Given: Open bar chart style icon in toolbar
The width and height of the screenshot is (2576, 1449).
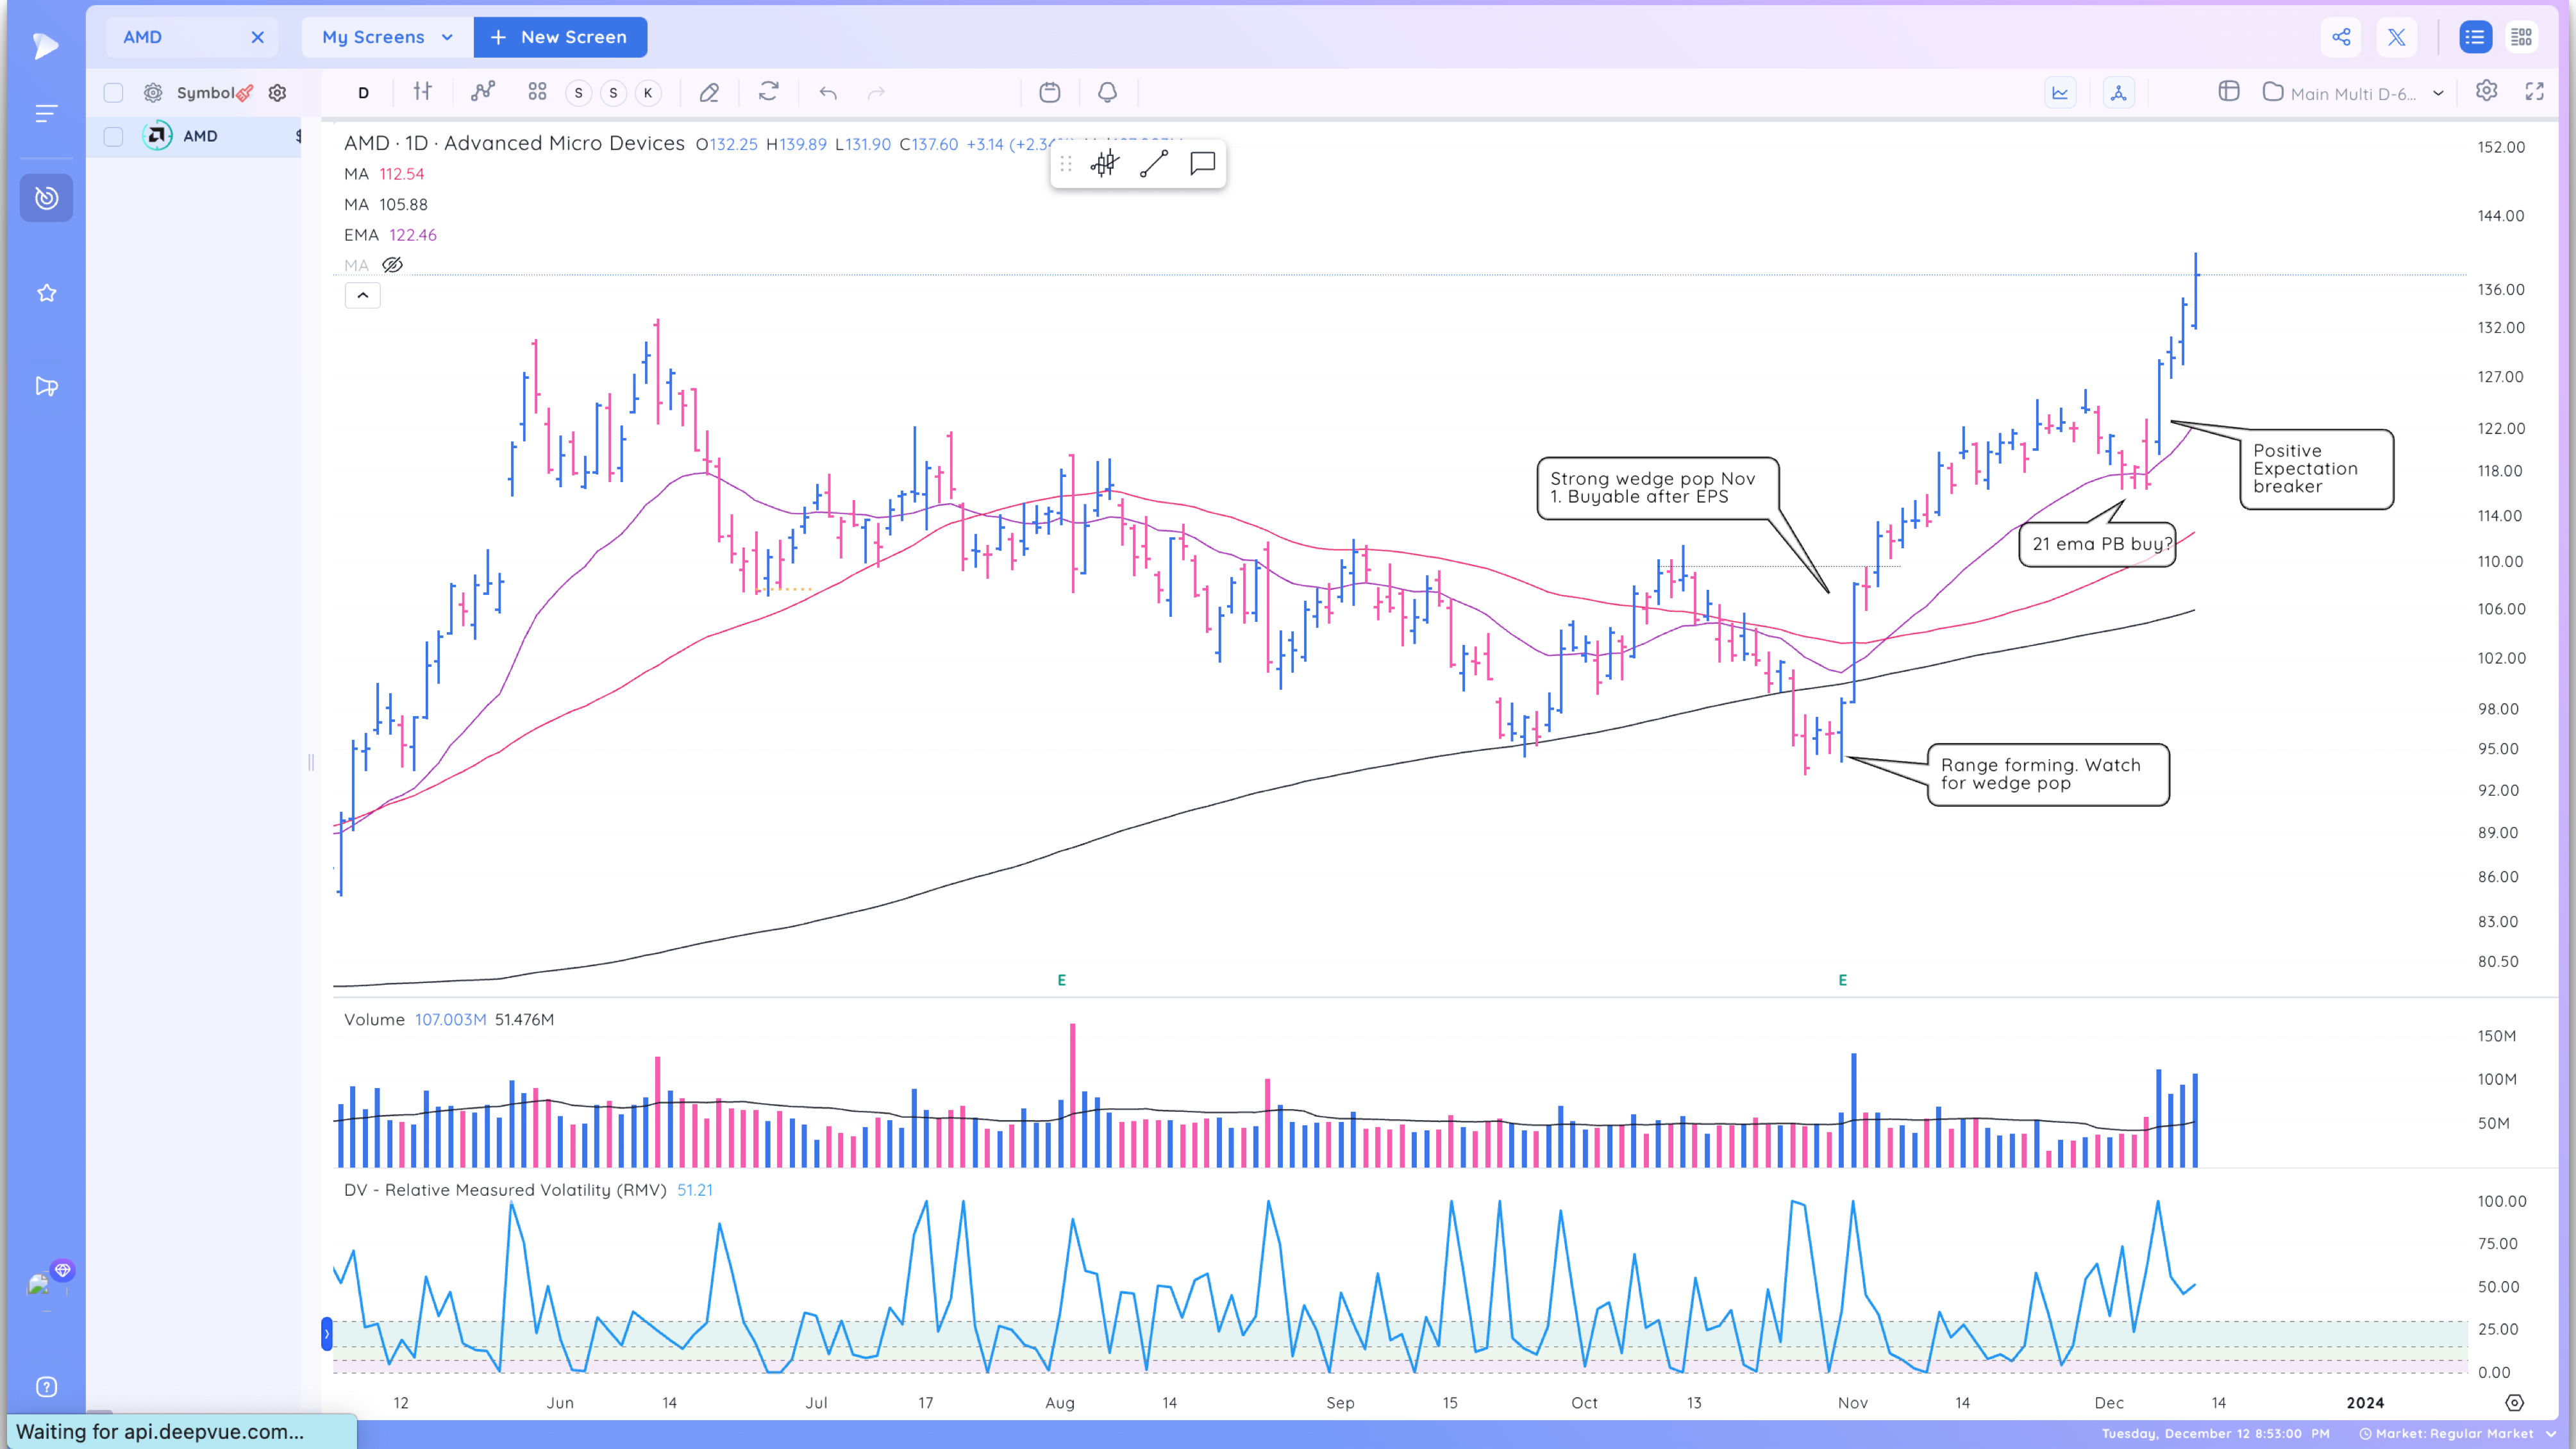Looking at the screenshot, I should (x=423, y=92).
